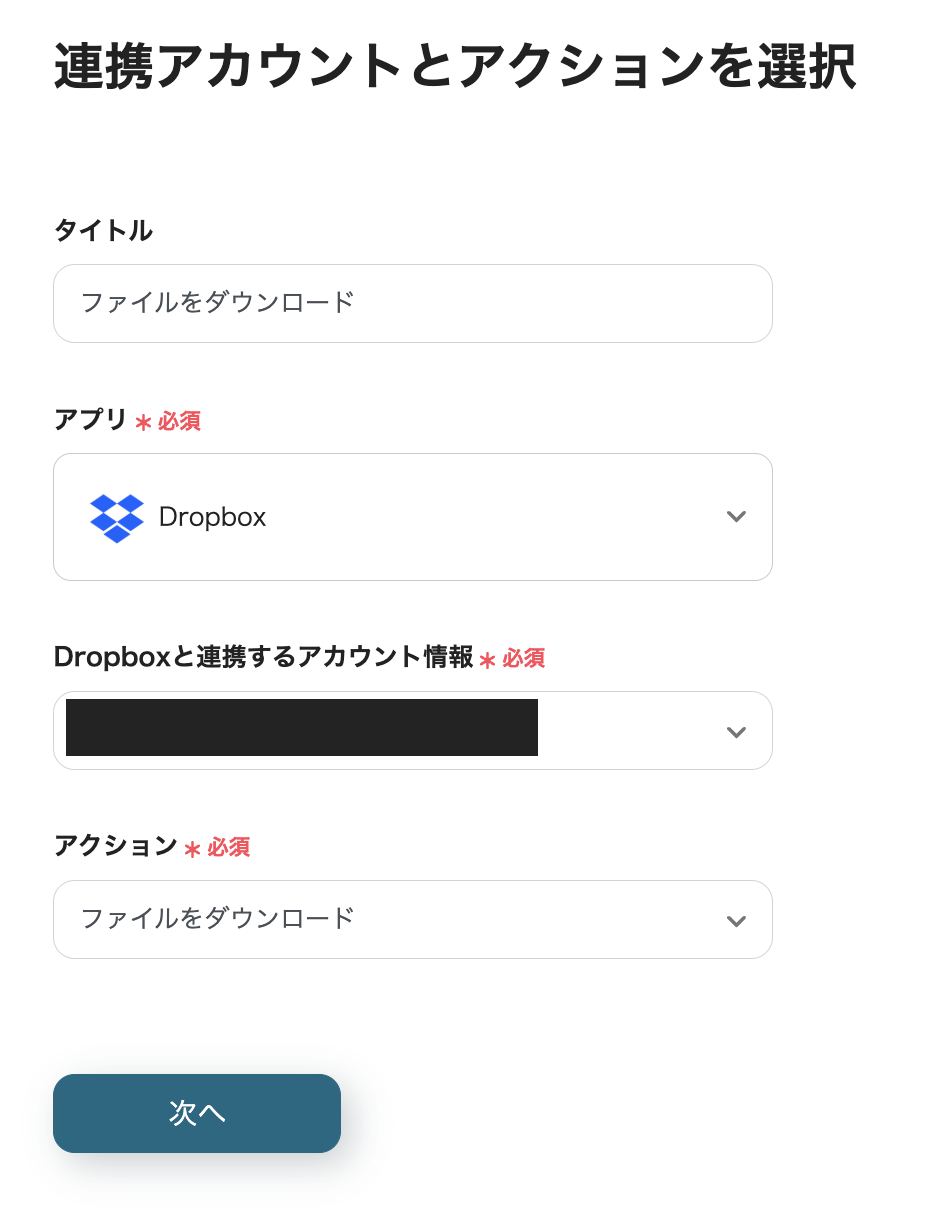Click the redacted account value box
The width and height of the screenshot is (938, 1210).
pyautogui.click(x=301, y=727)
